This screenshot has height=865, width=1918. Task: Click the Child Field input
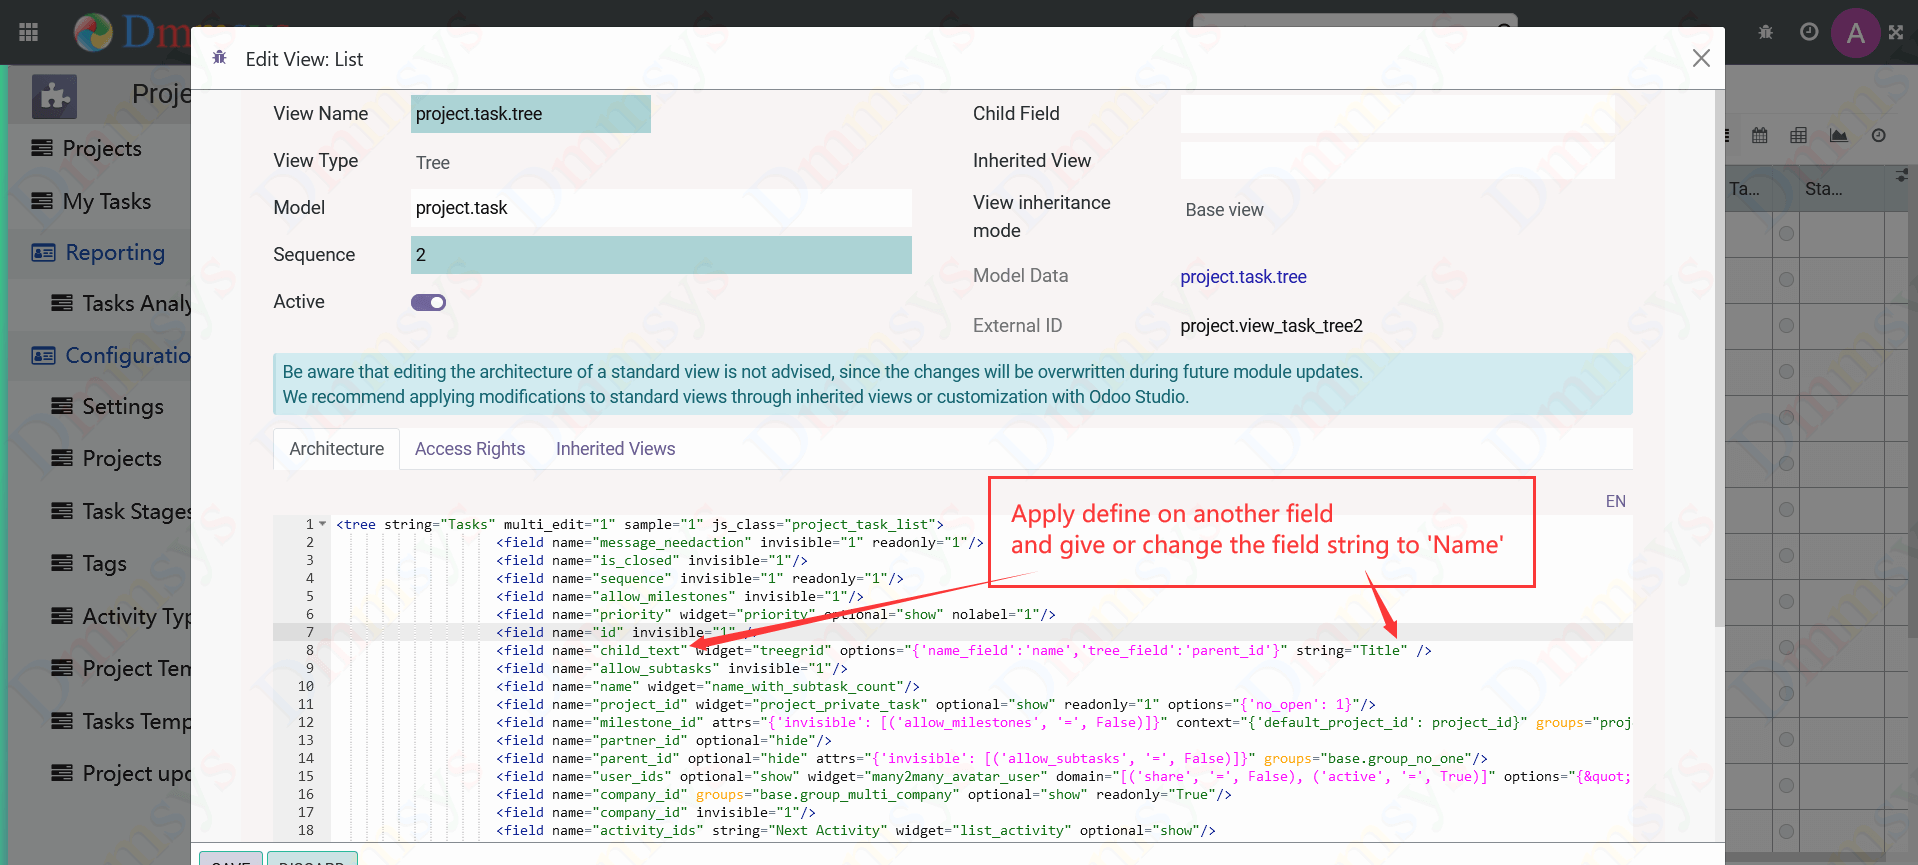click(x=1397, y=114)
